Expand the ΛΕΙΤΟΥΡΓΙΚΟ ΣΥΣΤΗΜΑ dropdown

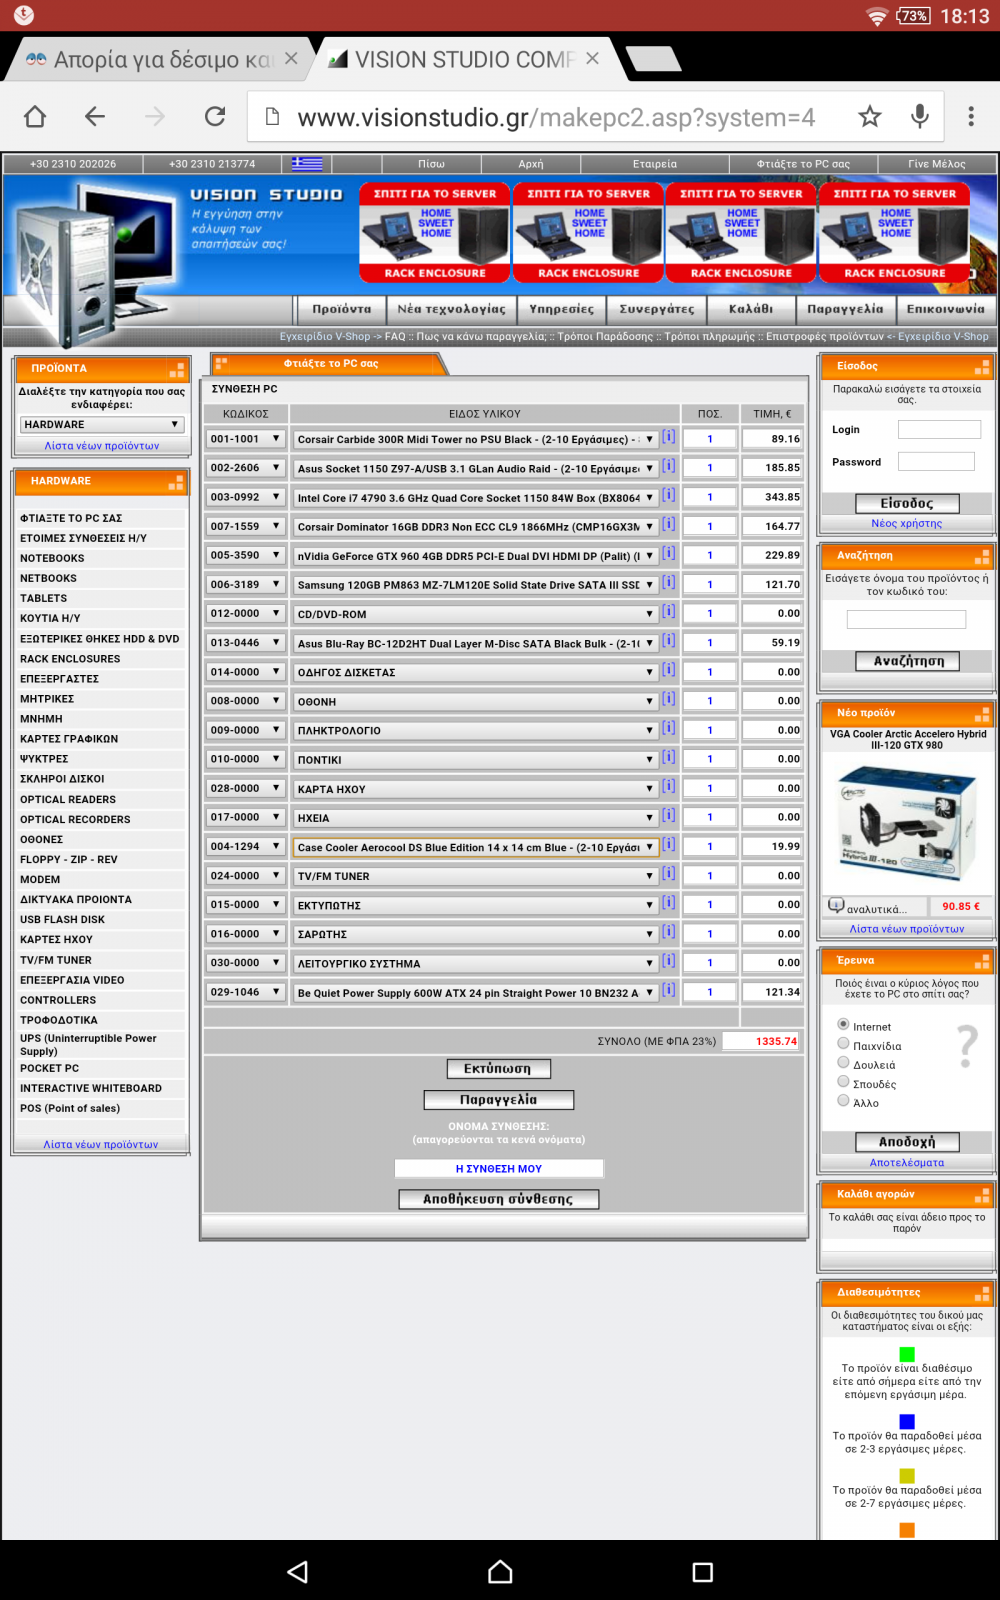click(x=475, y=963)
